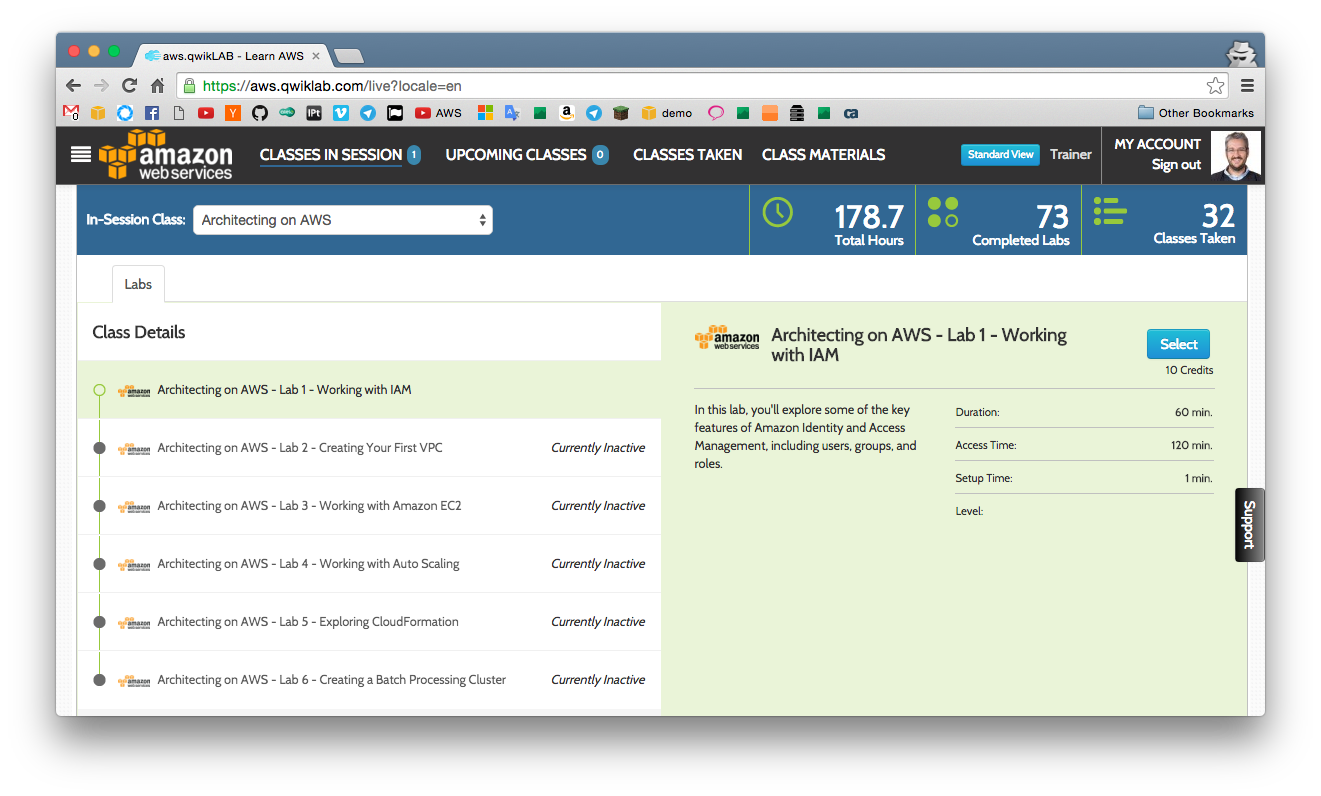Open the Other Bookmarks folder
The height and width of the screenshot is (796, 1321).
pos(1196,113)
